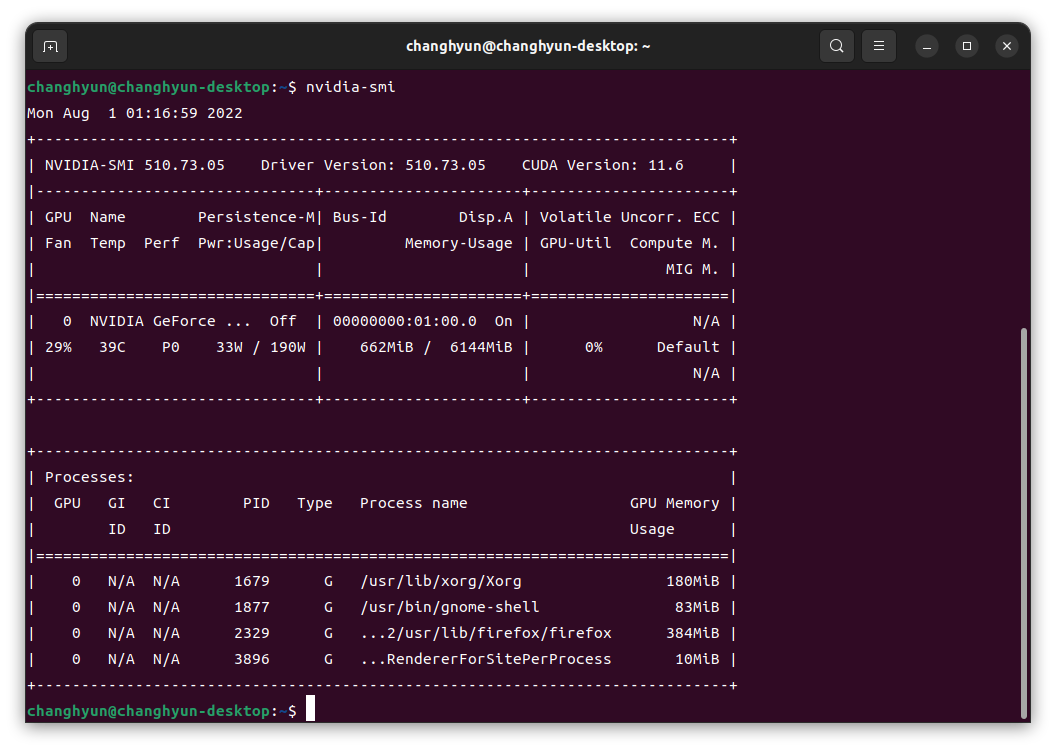Click PID 2329
This screenshot has width=1056, height=751.
point(252,633)
